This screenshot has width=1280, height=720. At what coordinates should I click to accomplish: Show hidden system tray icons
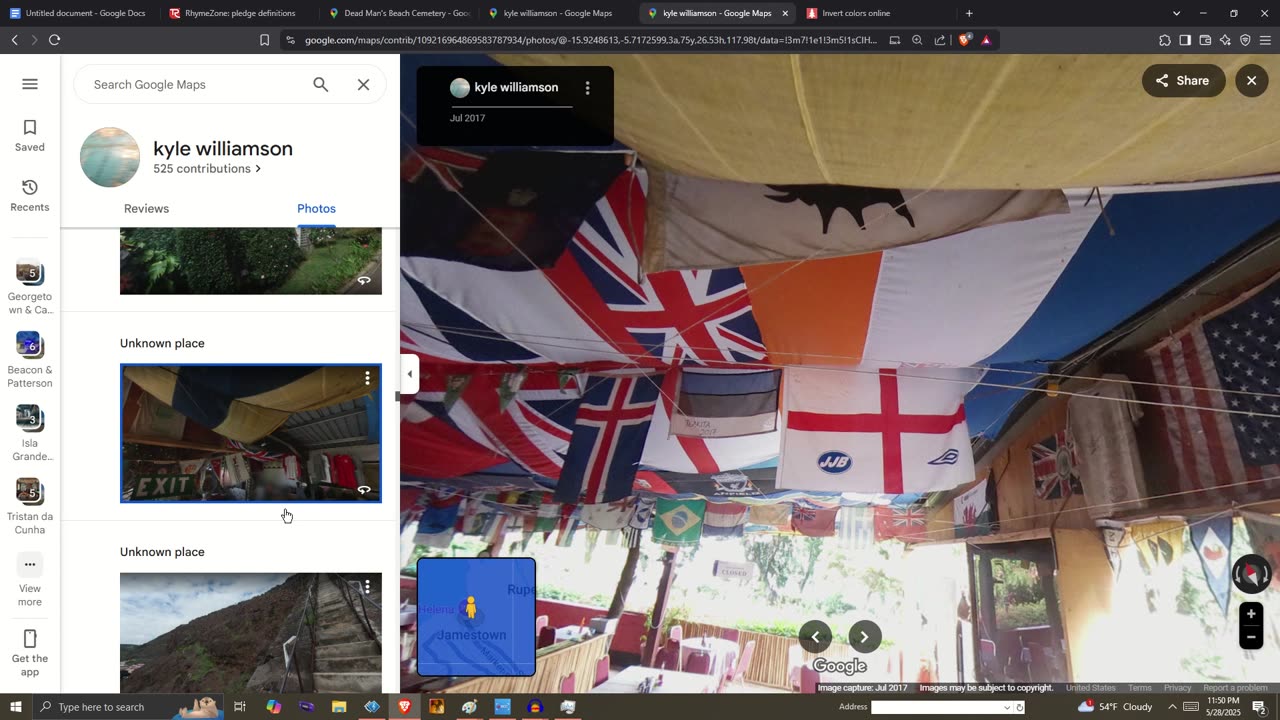(1172, 707)
